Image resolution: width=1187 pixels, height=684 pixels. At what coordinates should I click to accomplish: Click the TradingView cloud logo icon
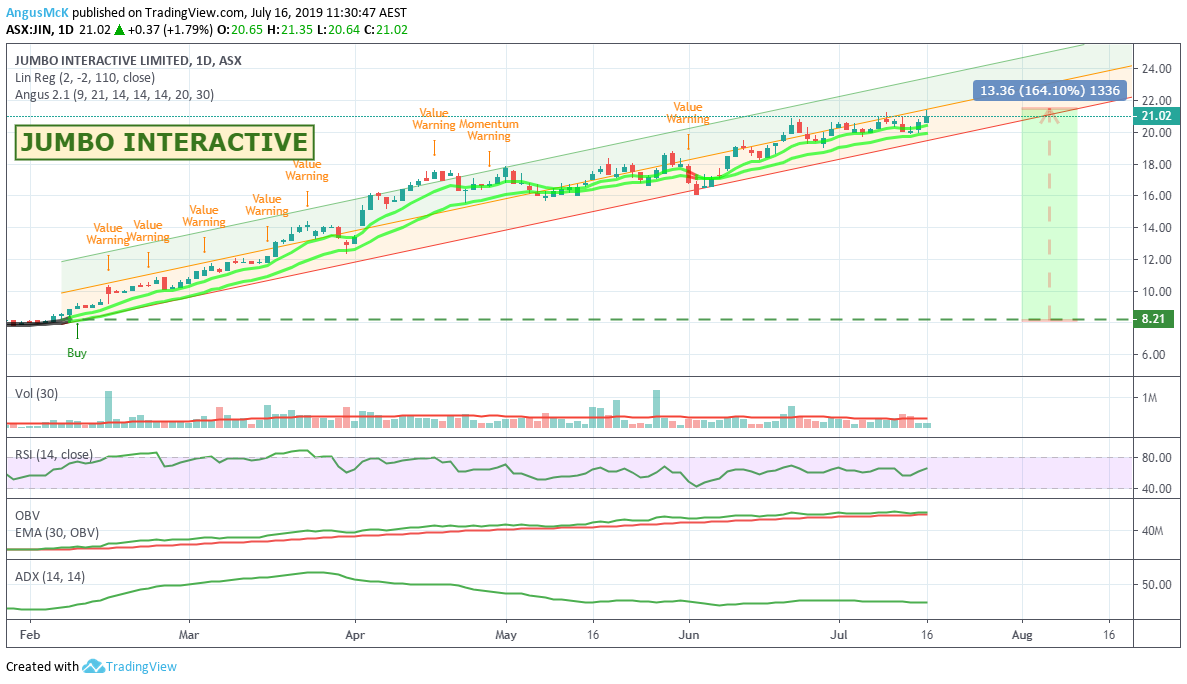pos(92,667)
